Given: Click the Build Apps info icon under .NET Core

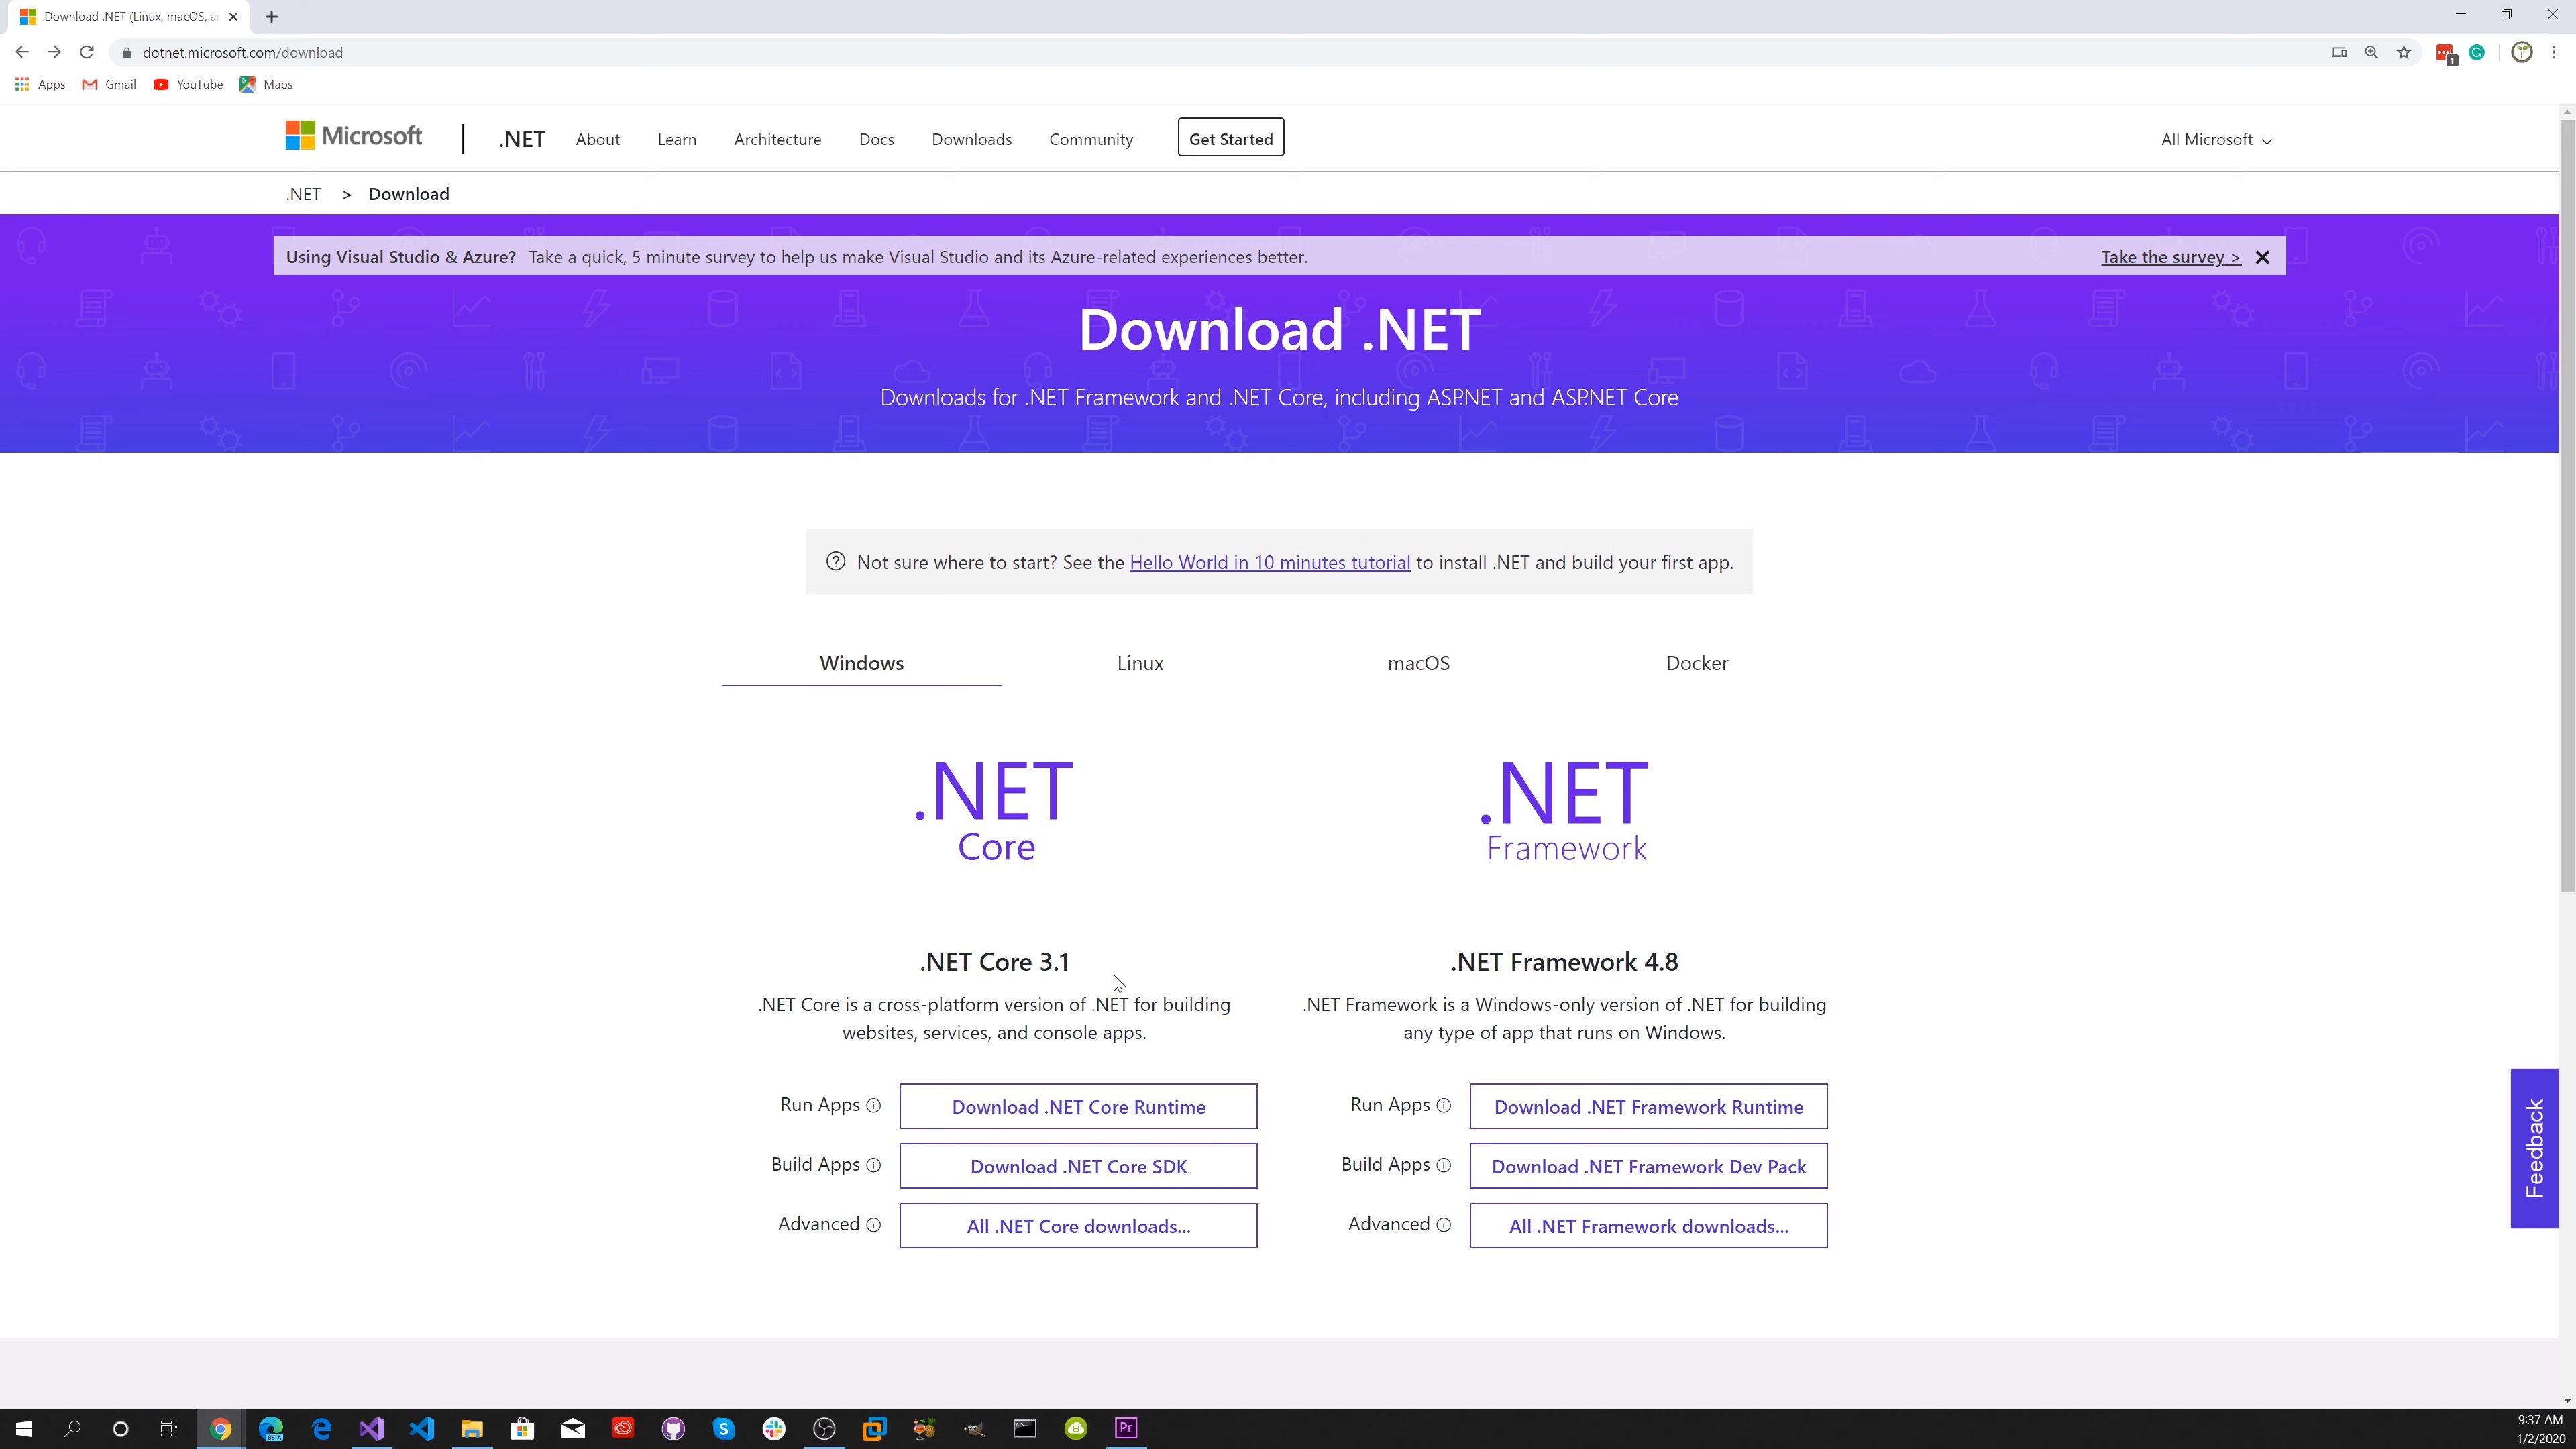Looking at the screenshot, I should (x=873, y=1165).
